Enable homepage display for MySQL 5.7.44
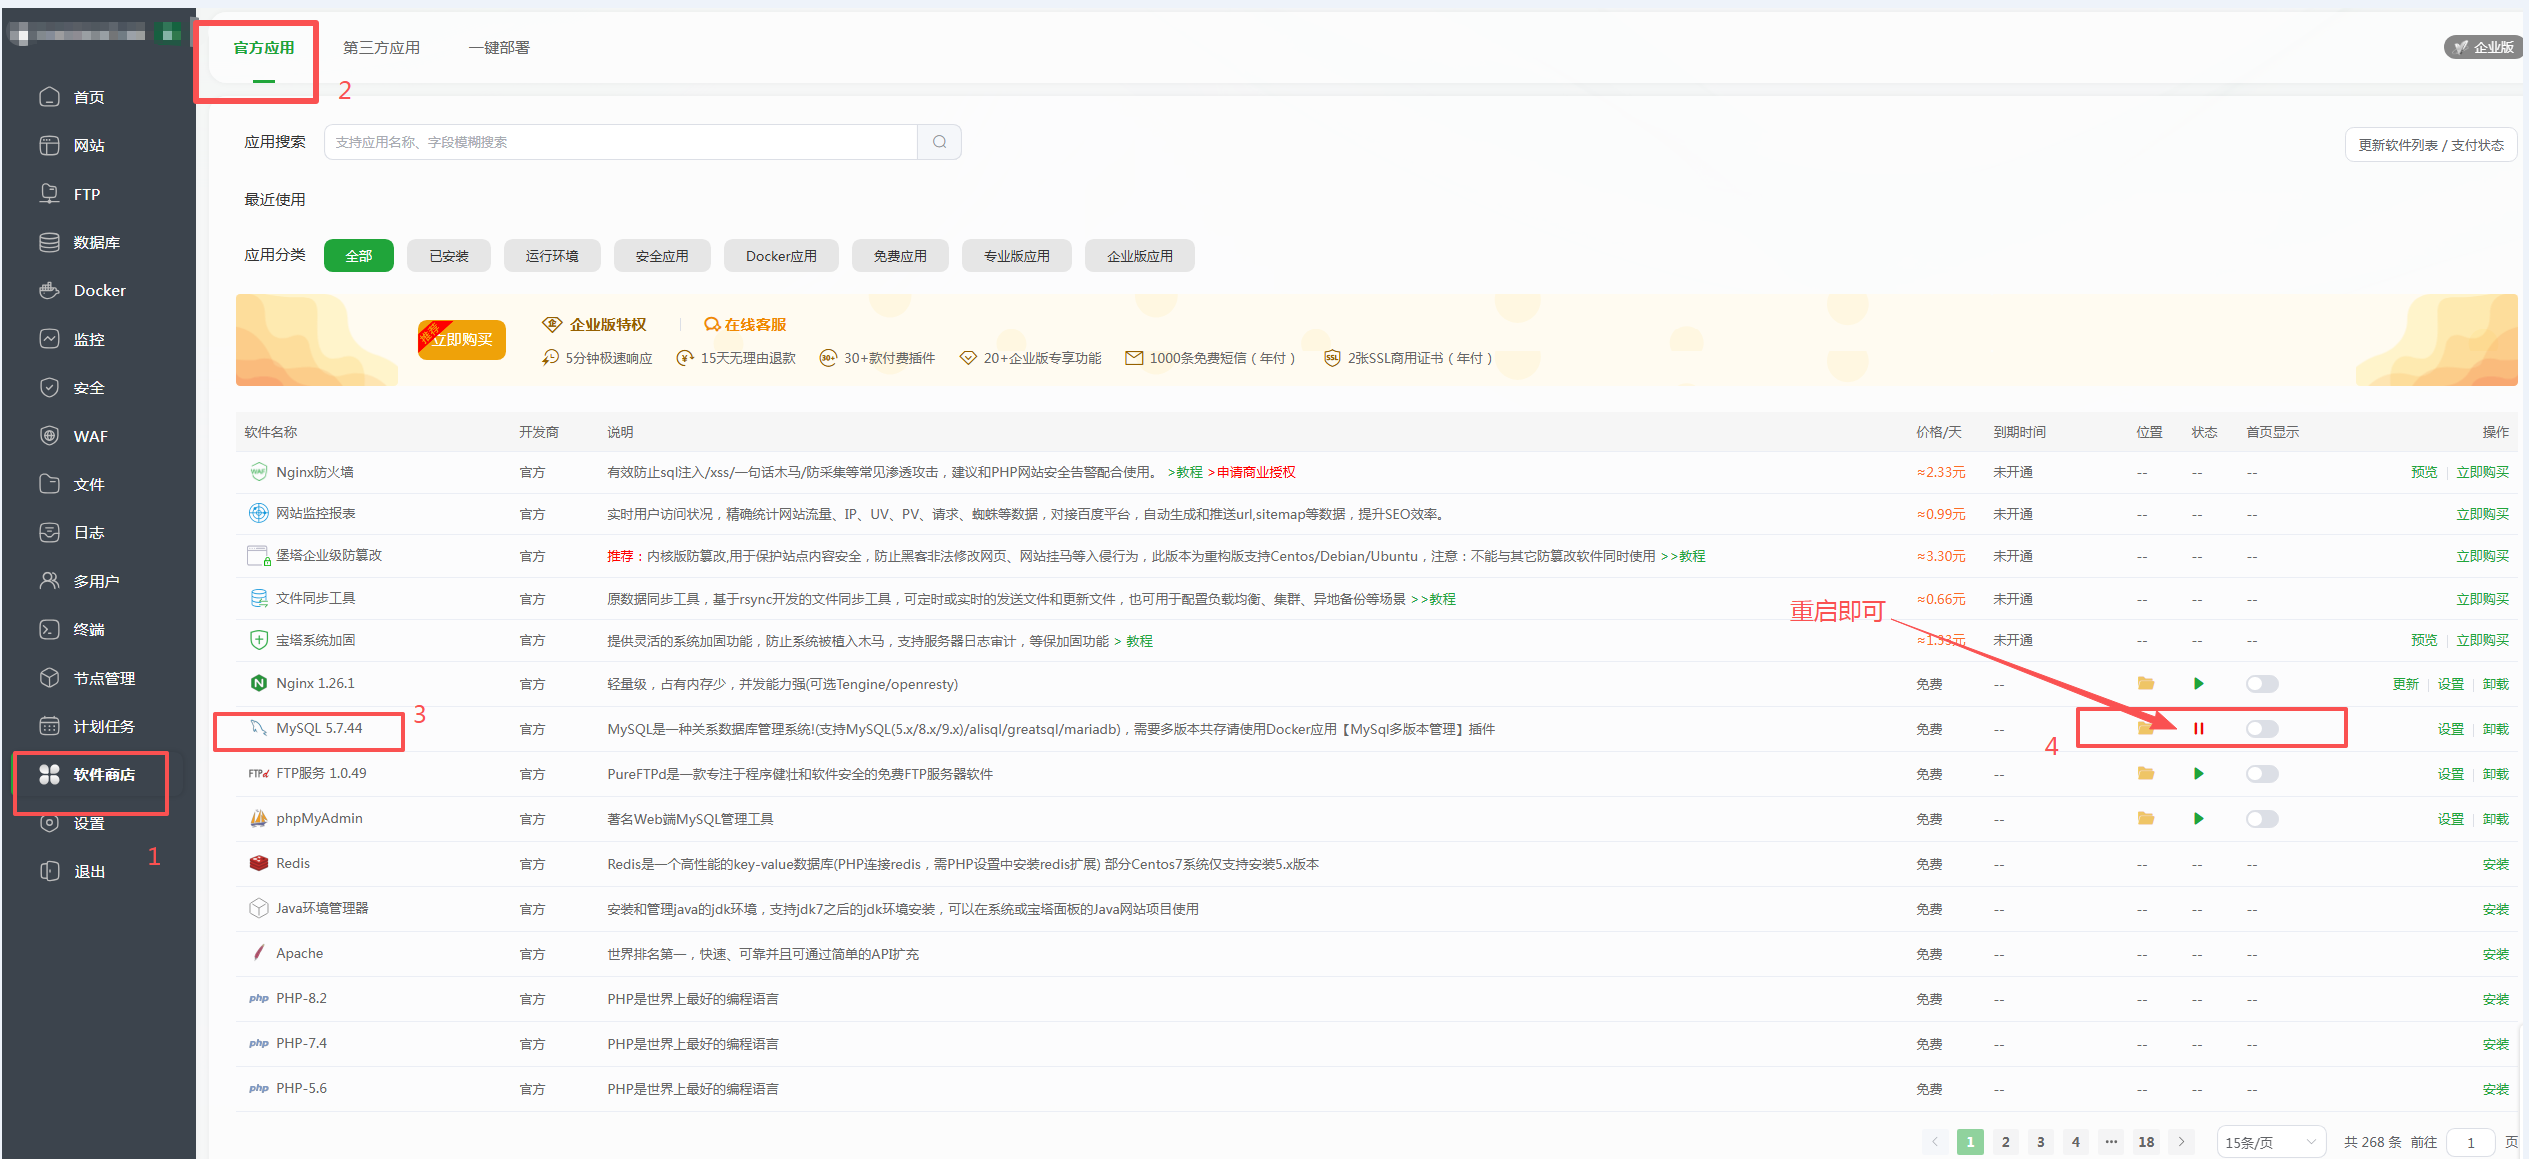The height and width of the screenshot is (1159, 2529). click(x=2261, y=729)
